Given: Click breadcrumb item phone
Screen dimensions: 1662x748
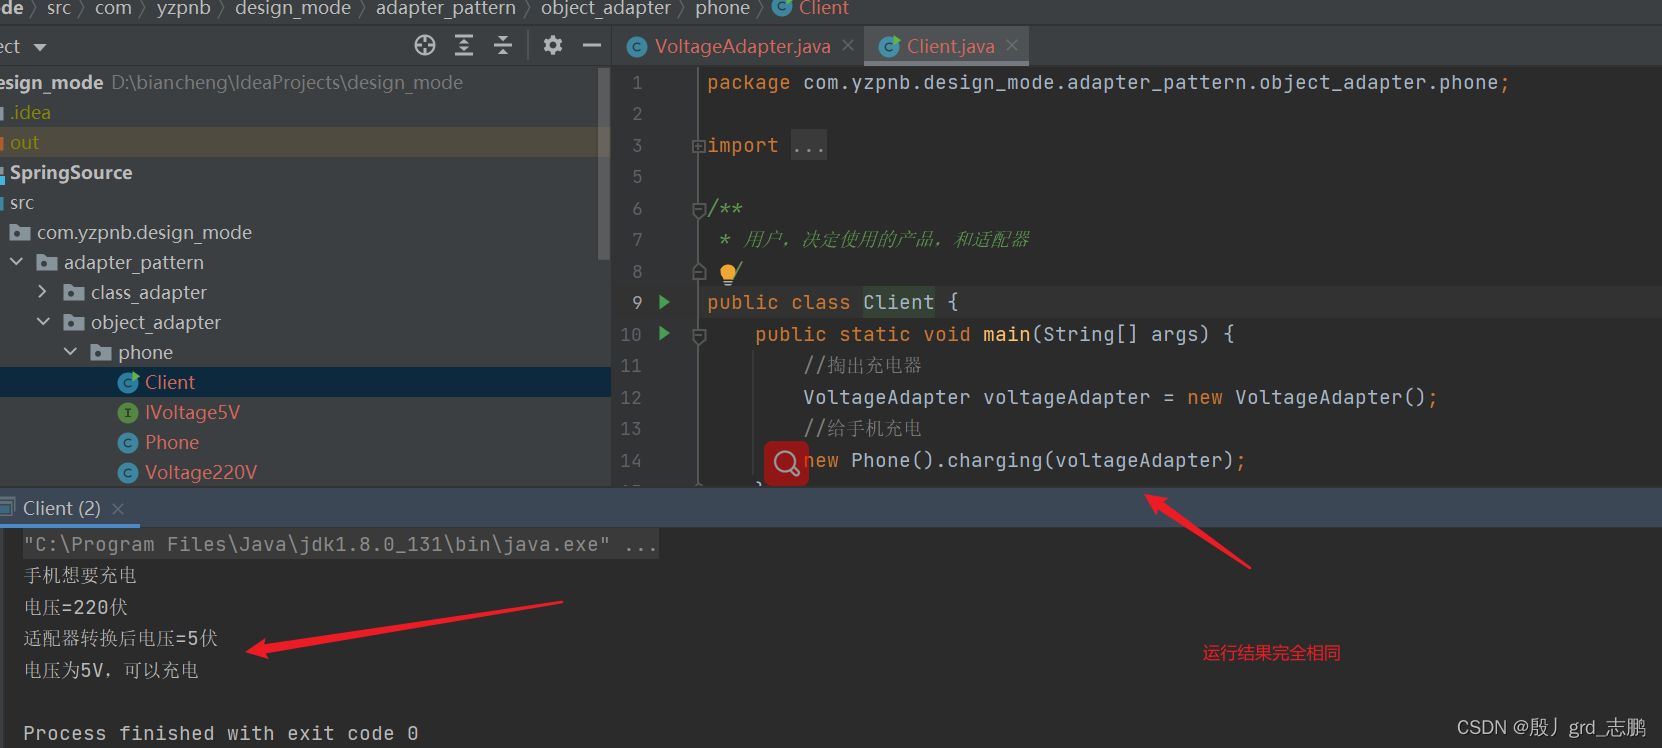Looking at the screenshot, I should click(723, 9).
